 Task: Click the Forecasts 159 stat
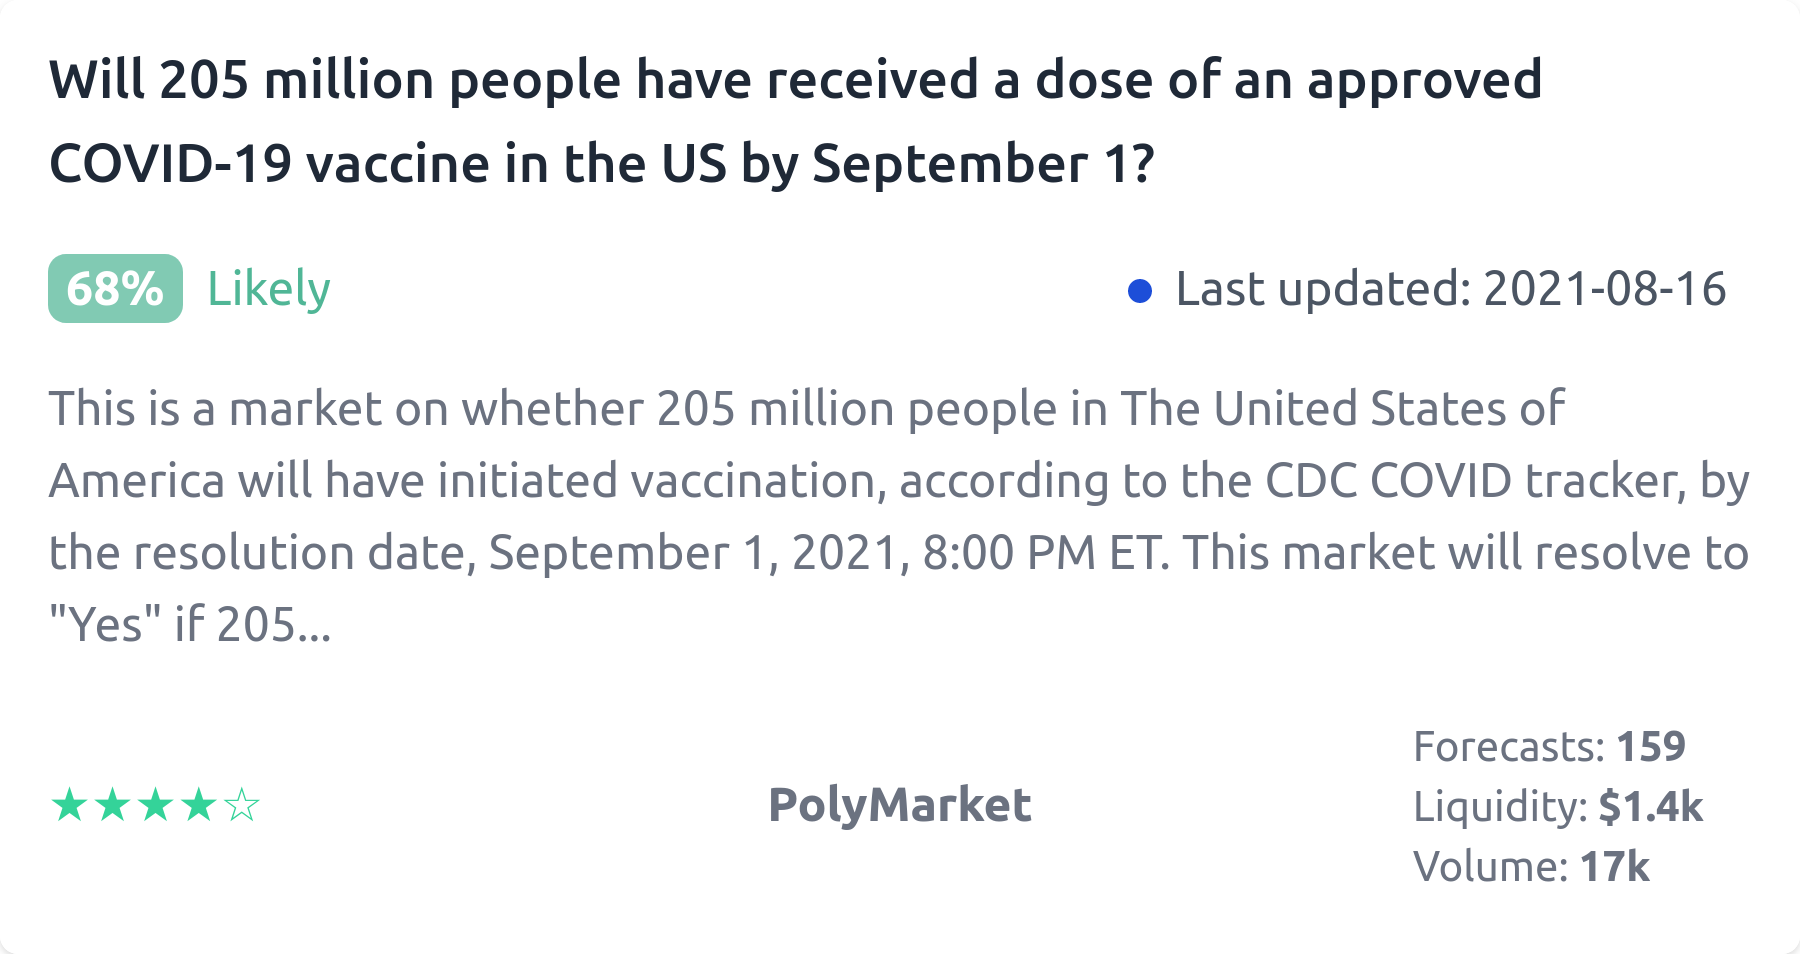pos(1549,746)
